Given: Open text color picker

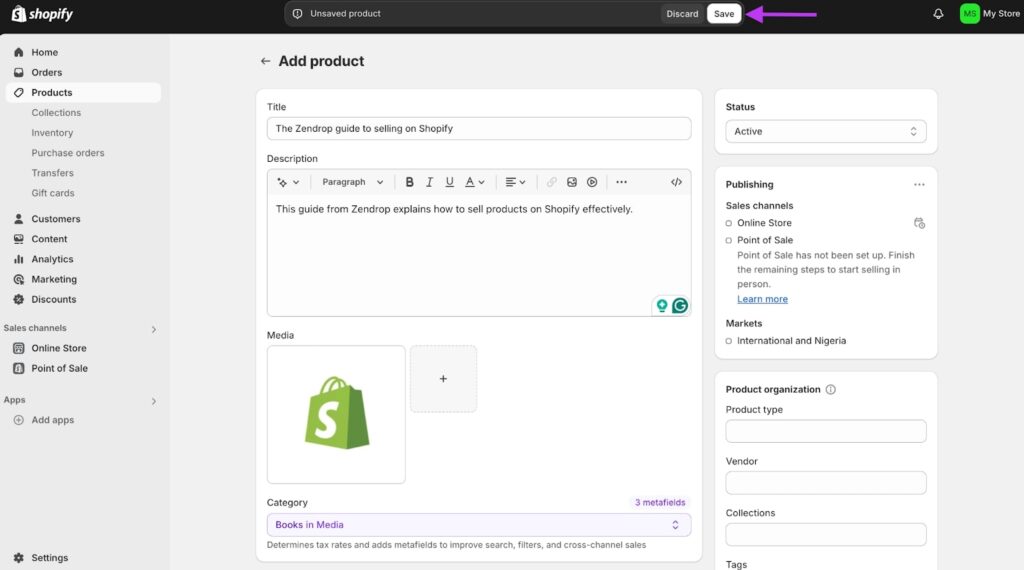Looking at the screenshot, I should pyautogui.click(x=475, y=182).
